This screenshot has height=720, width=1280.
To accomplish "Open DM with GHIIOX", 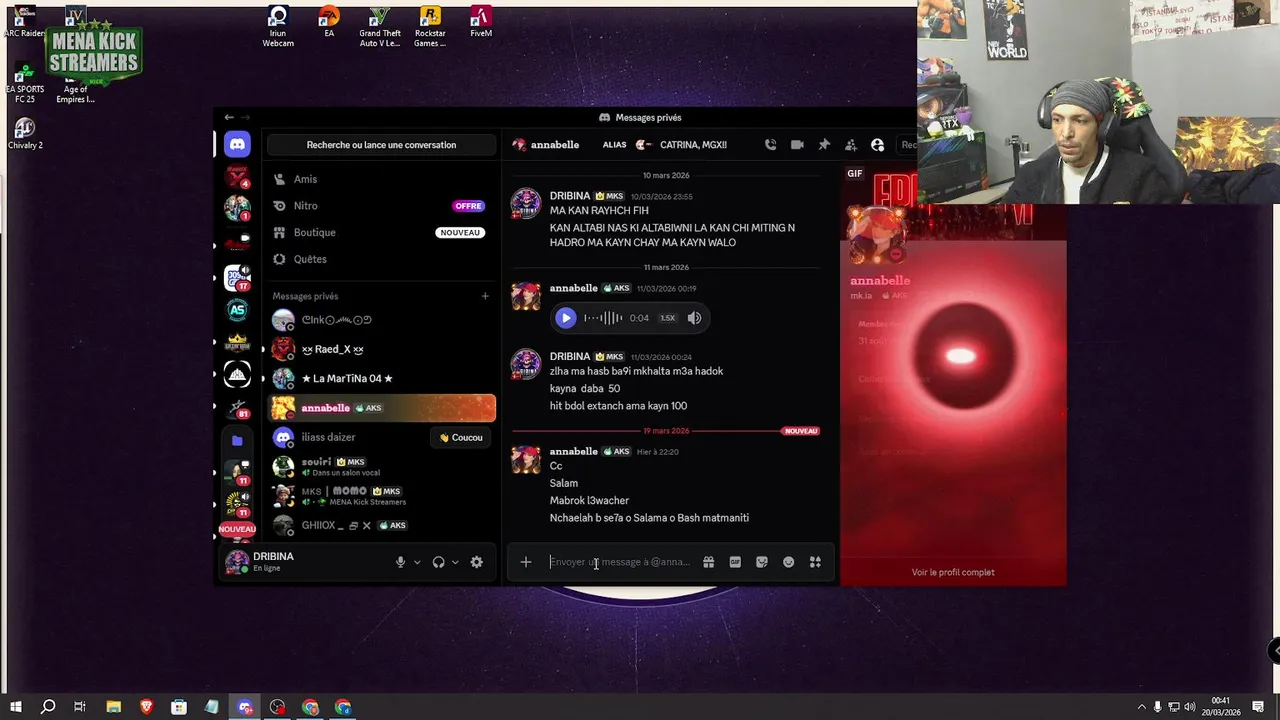I will 382,525.
